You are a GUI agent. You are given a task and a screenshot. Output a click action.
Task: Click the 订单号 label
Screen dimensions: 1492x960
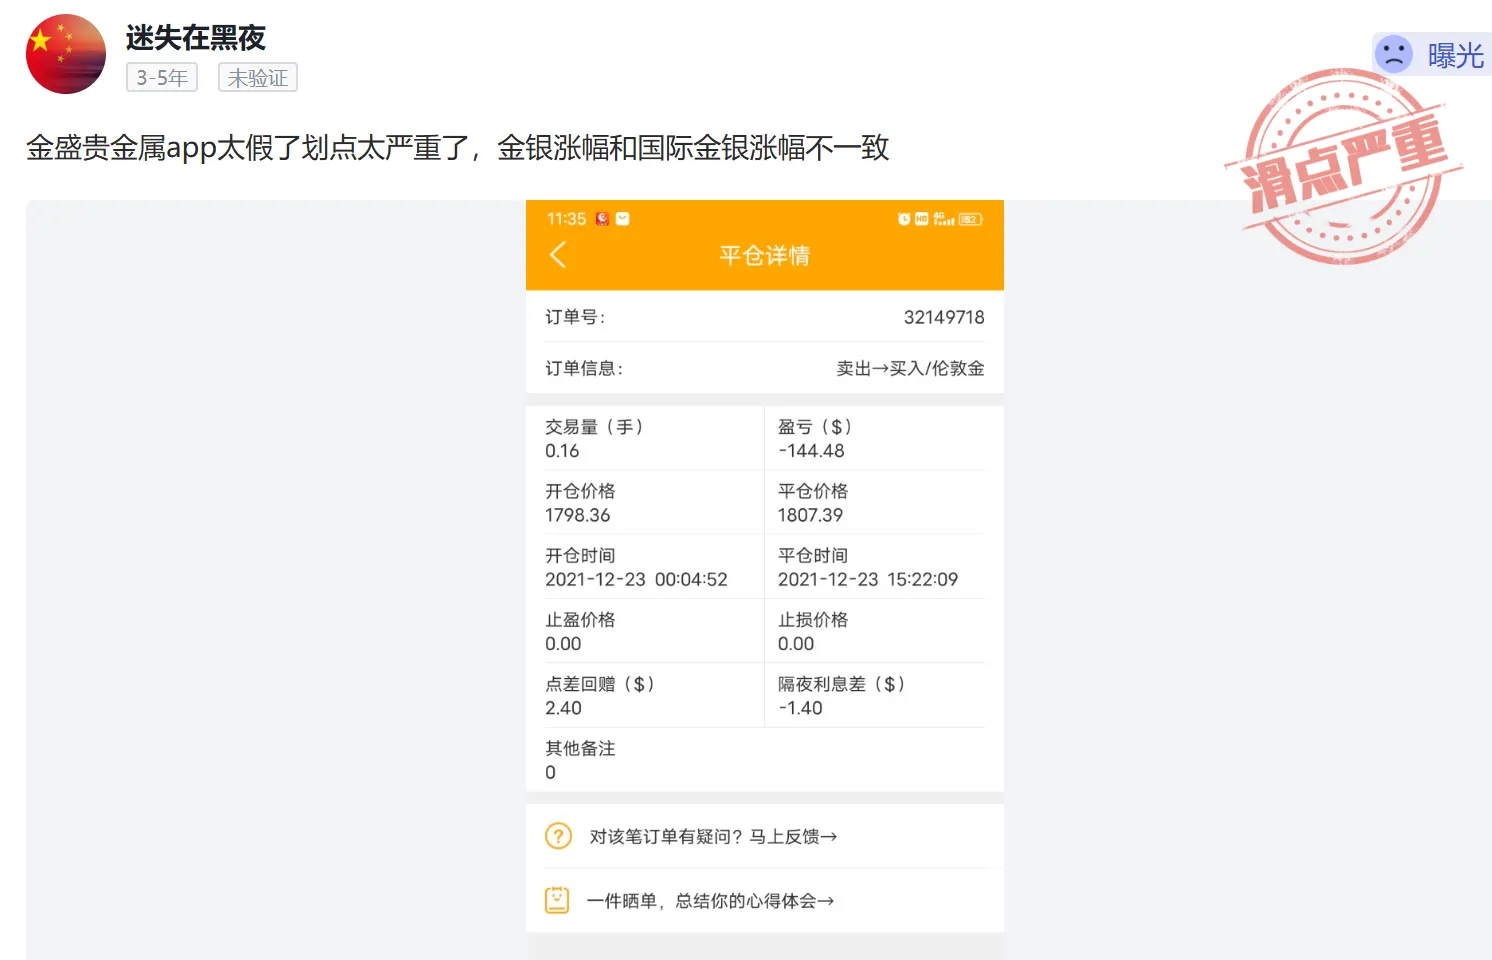coord(575,317)
